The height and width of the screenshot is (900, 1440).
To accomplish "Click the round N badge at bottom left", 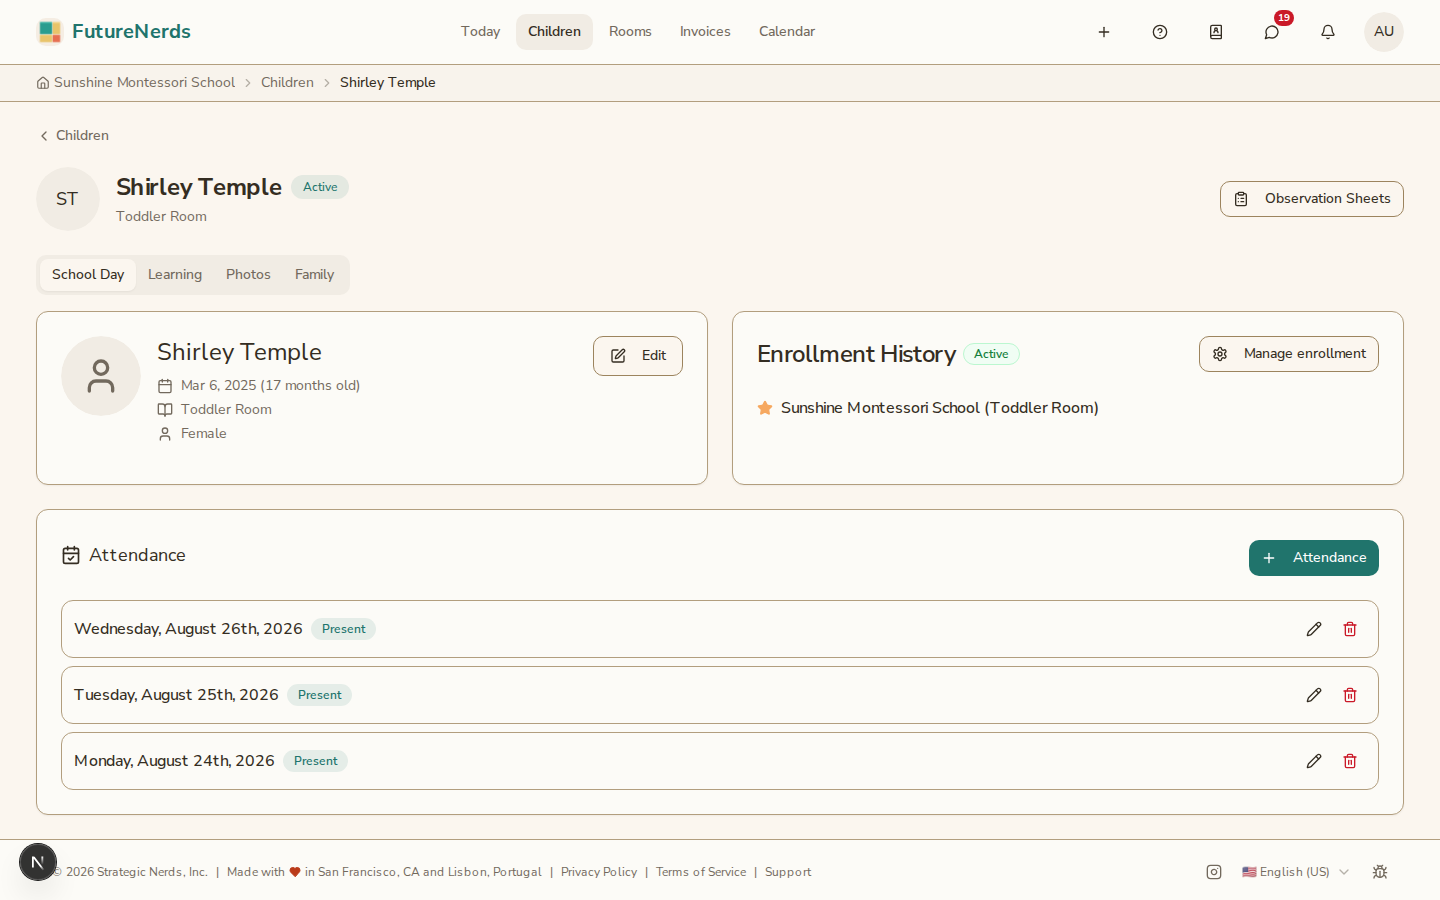I will (x=38, y=862).
